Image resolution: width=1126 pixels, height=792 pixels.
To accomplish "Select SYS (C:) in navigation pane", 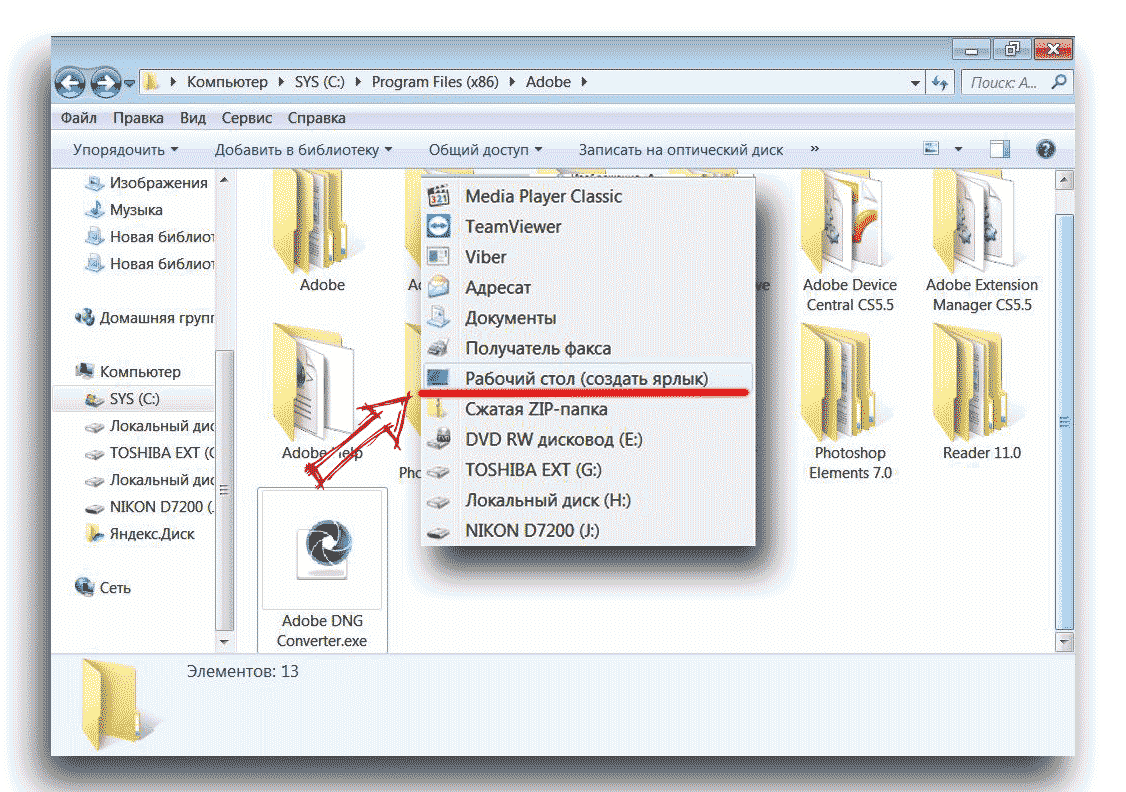I will click(x=134, y=399).
